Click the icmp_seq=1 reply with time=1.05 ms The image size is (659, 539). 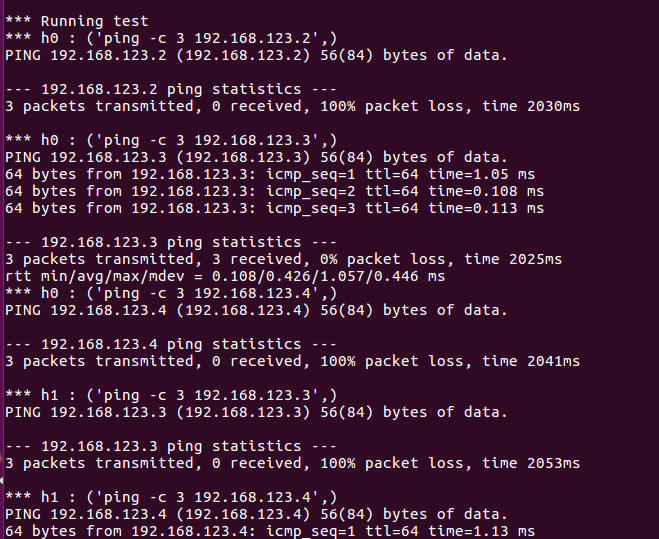click(x=270, y=174)
